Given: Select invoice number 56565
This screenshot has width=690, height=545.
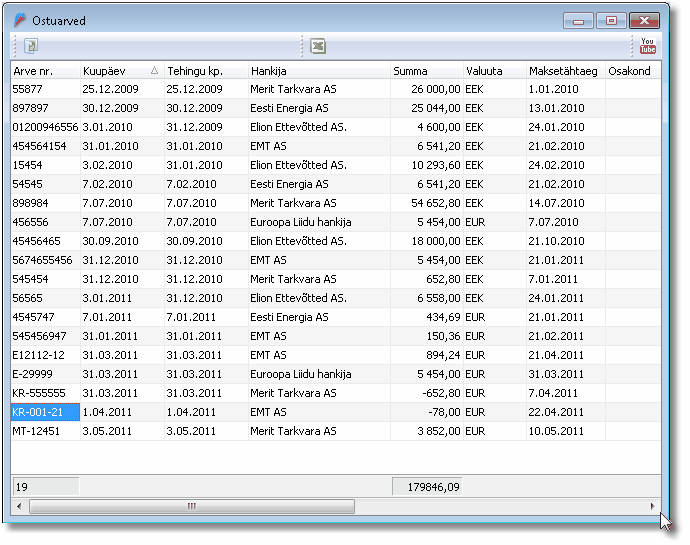Looking at the screenshot, I should click(x=45, y=298).
